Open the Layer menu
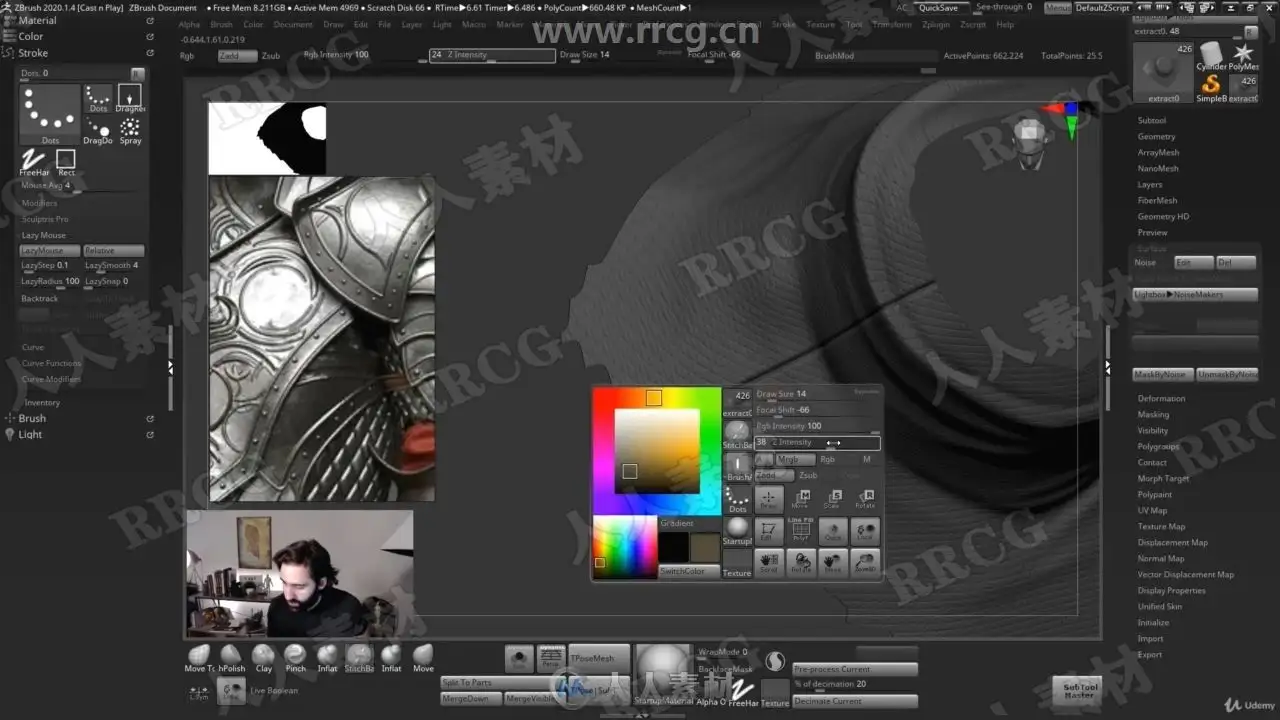1280x720 pixels. [x=412, y=24]
